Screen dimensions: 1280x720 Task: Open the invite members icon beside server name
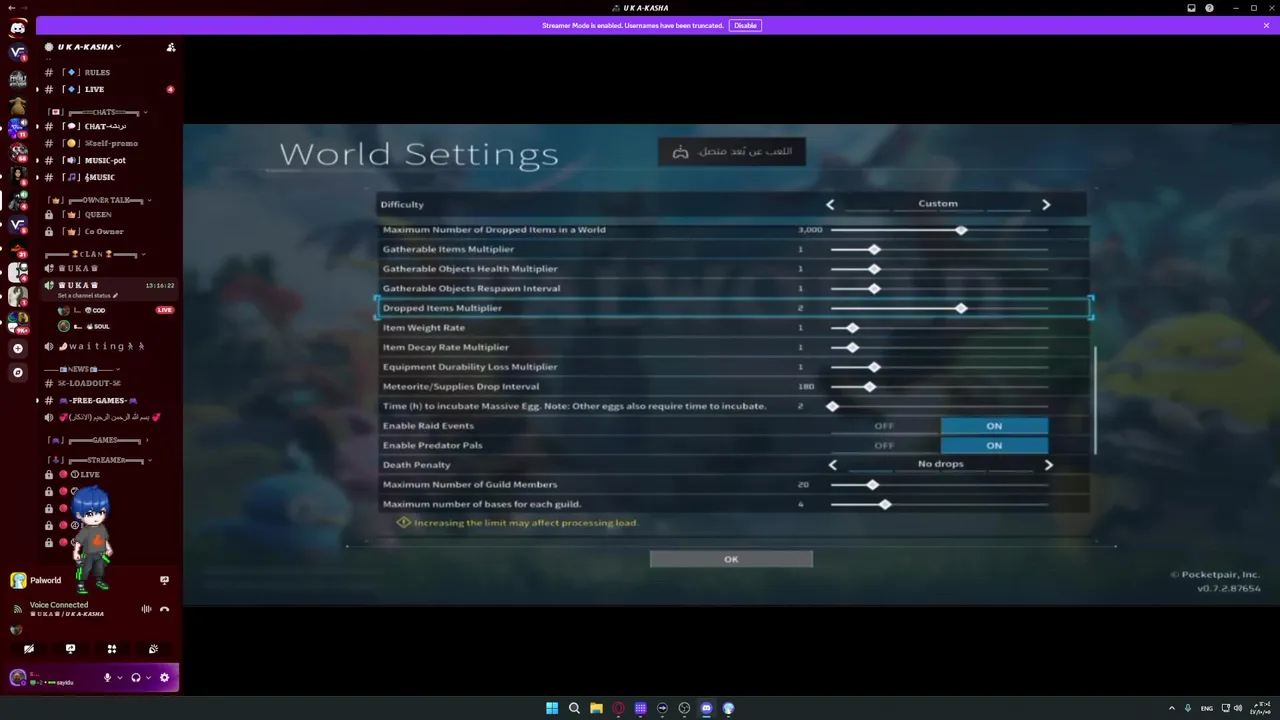[x=171, y=47]
